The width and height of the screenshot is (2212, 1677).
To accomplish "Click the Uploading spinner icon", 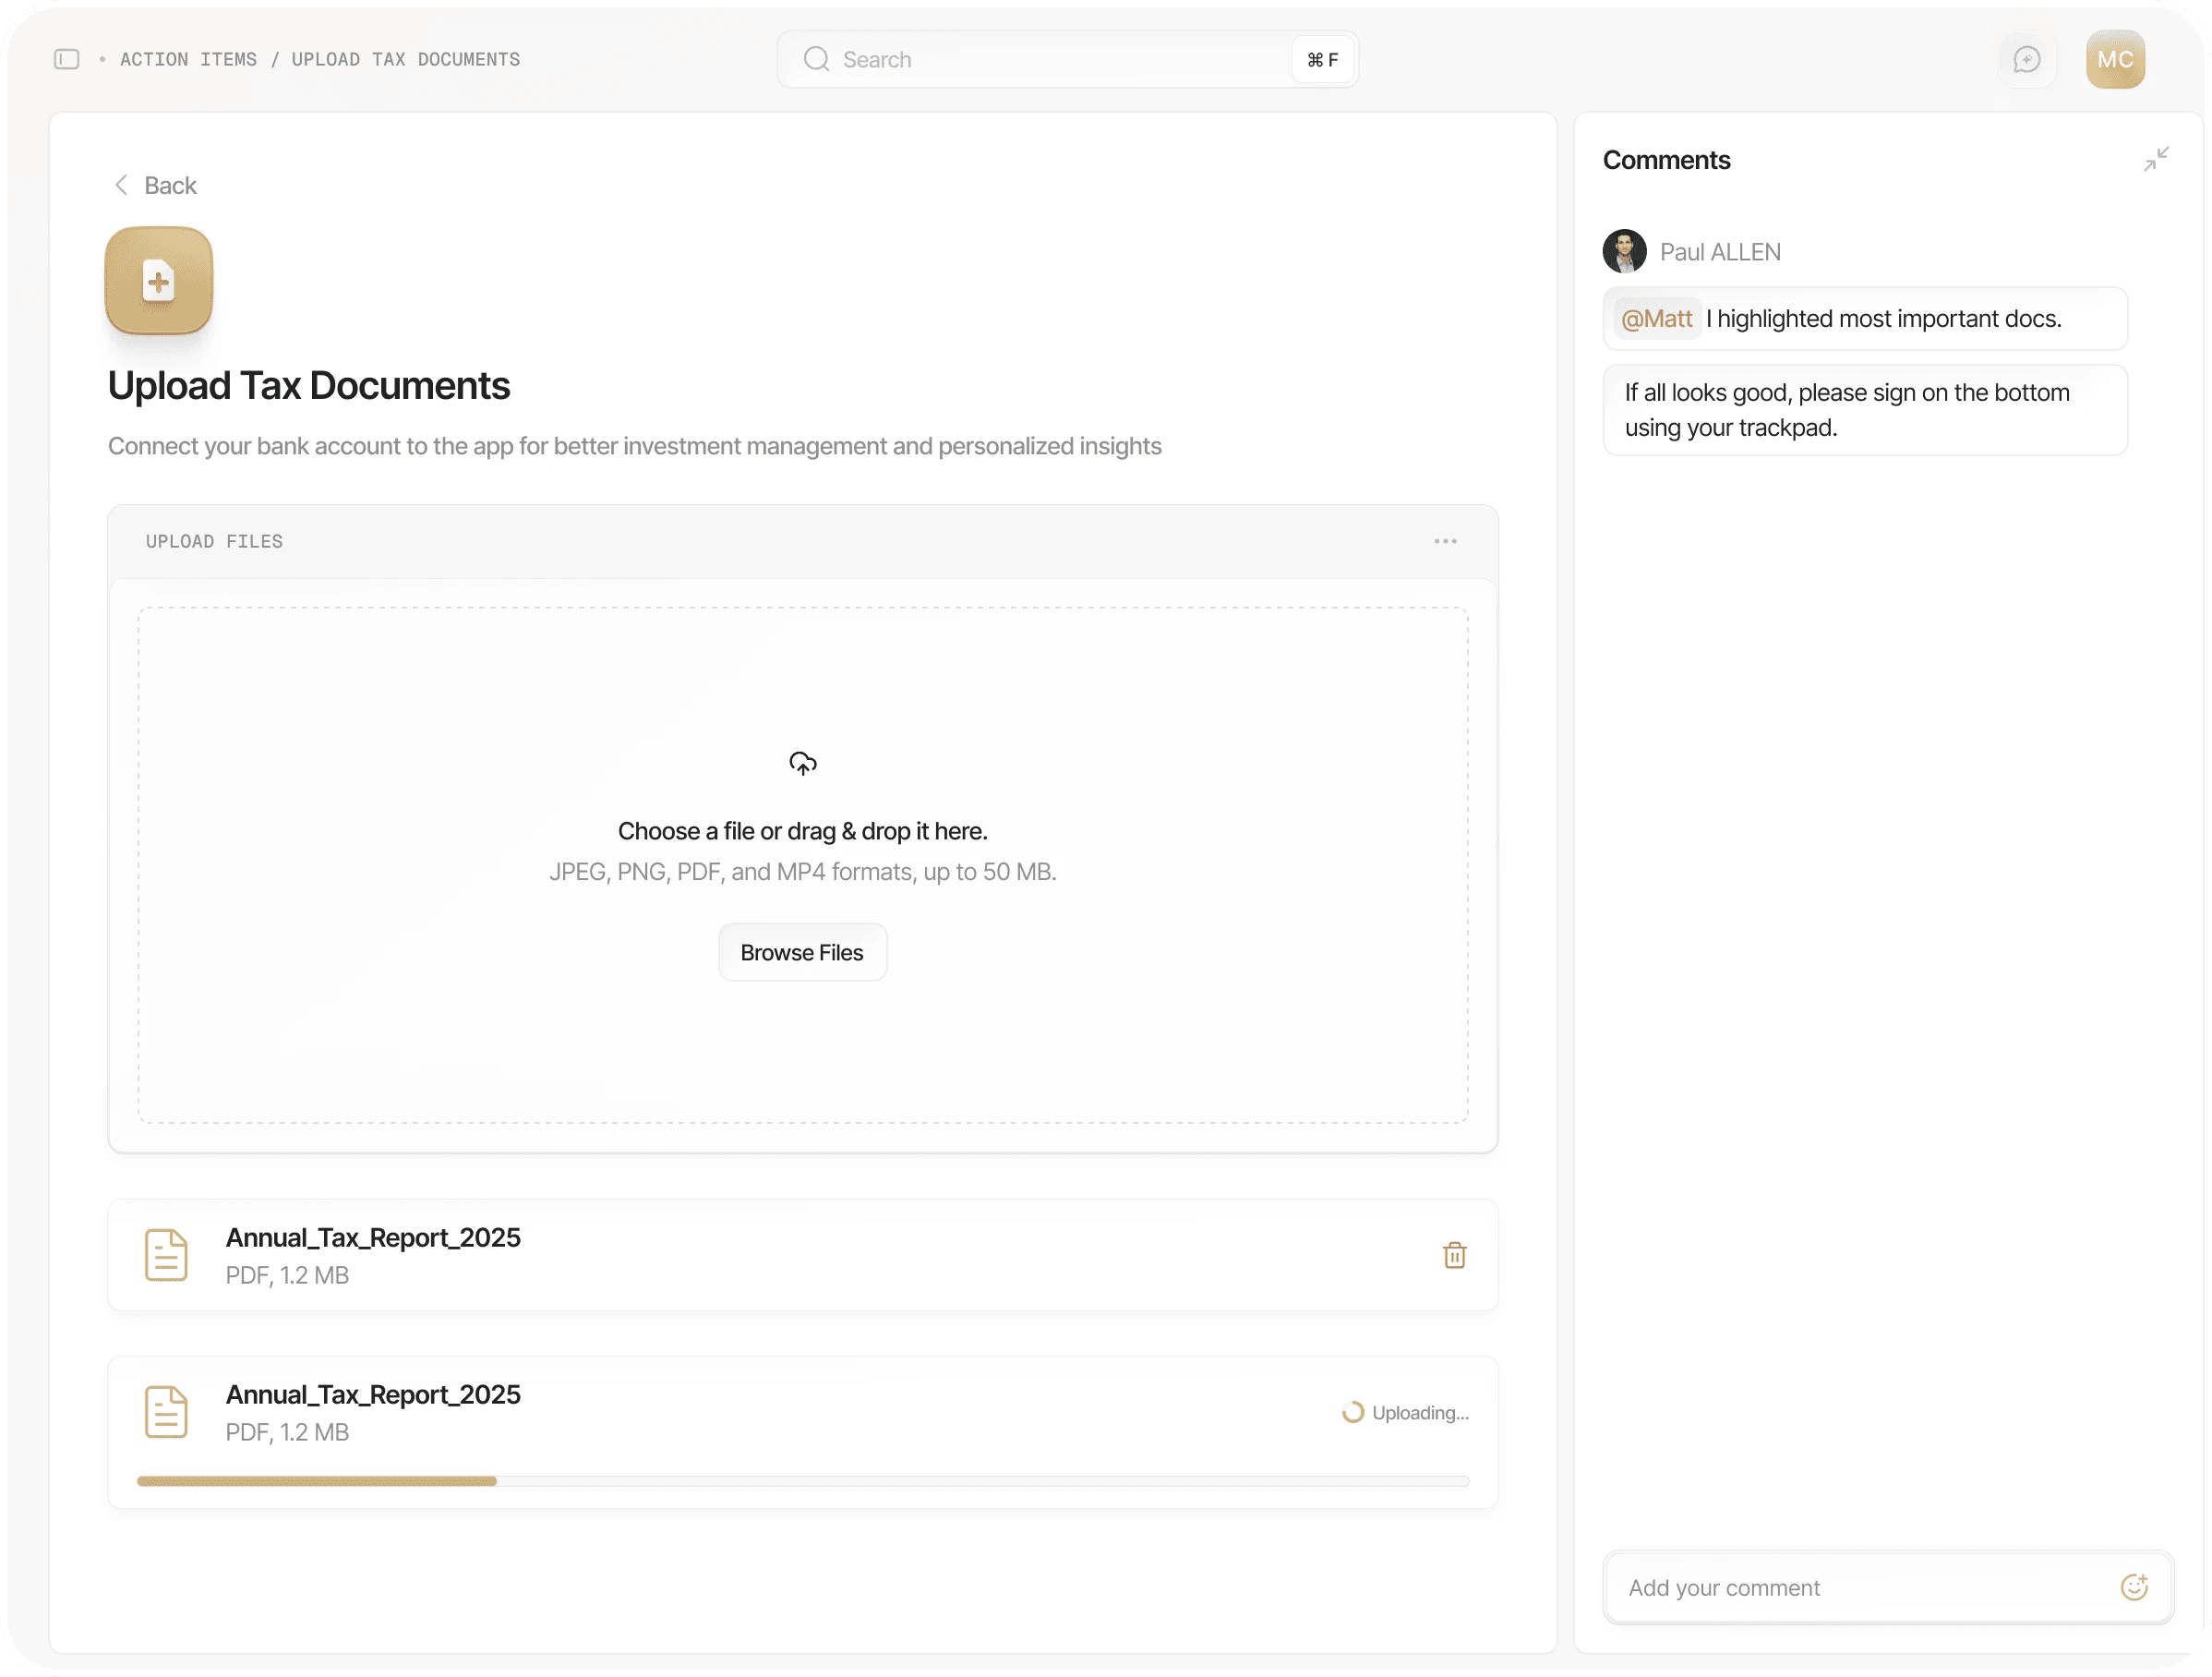I will point(1353,1413).
